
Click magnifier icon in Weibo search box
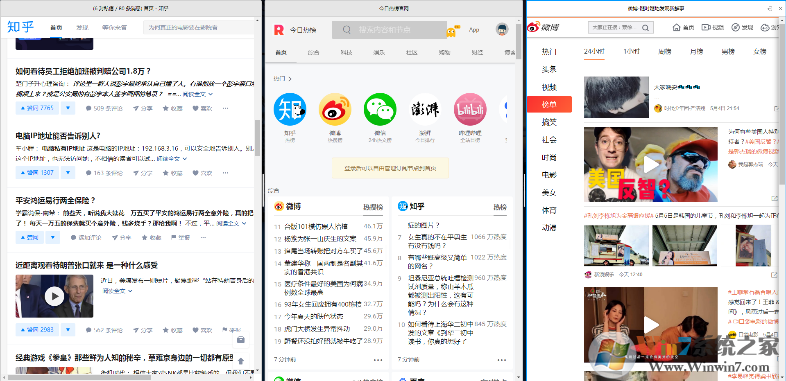[x=646, y=28]
